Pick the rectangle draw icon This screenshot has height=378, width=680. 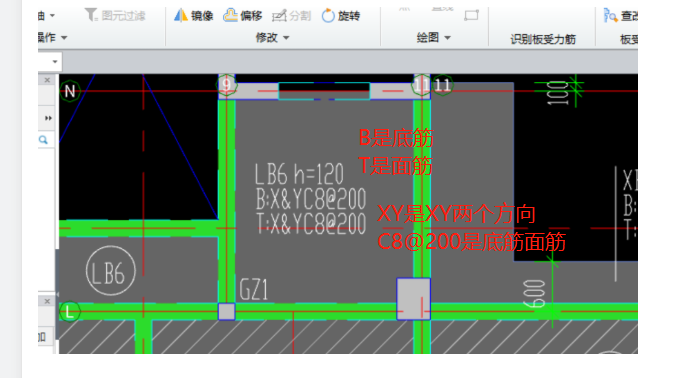click(x=471, y=16)
